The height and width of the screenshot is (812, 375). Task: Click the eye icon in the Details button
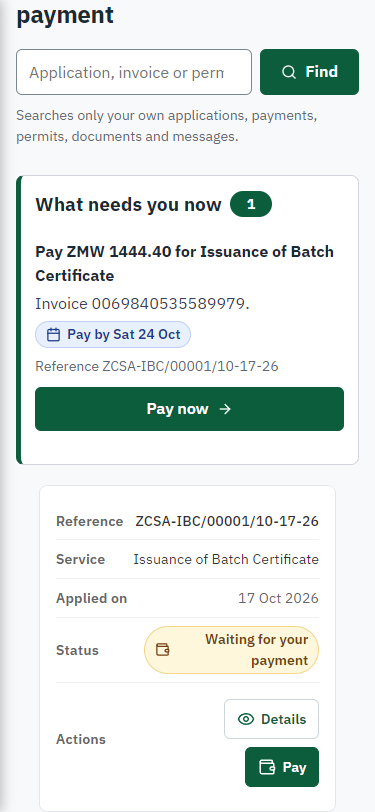tap(246, 719)
